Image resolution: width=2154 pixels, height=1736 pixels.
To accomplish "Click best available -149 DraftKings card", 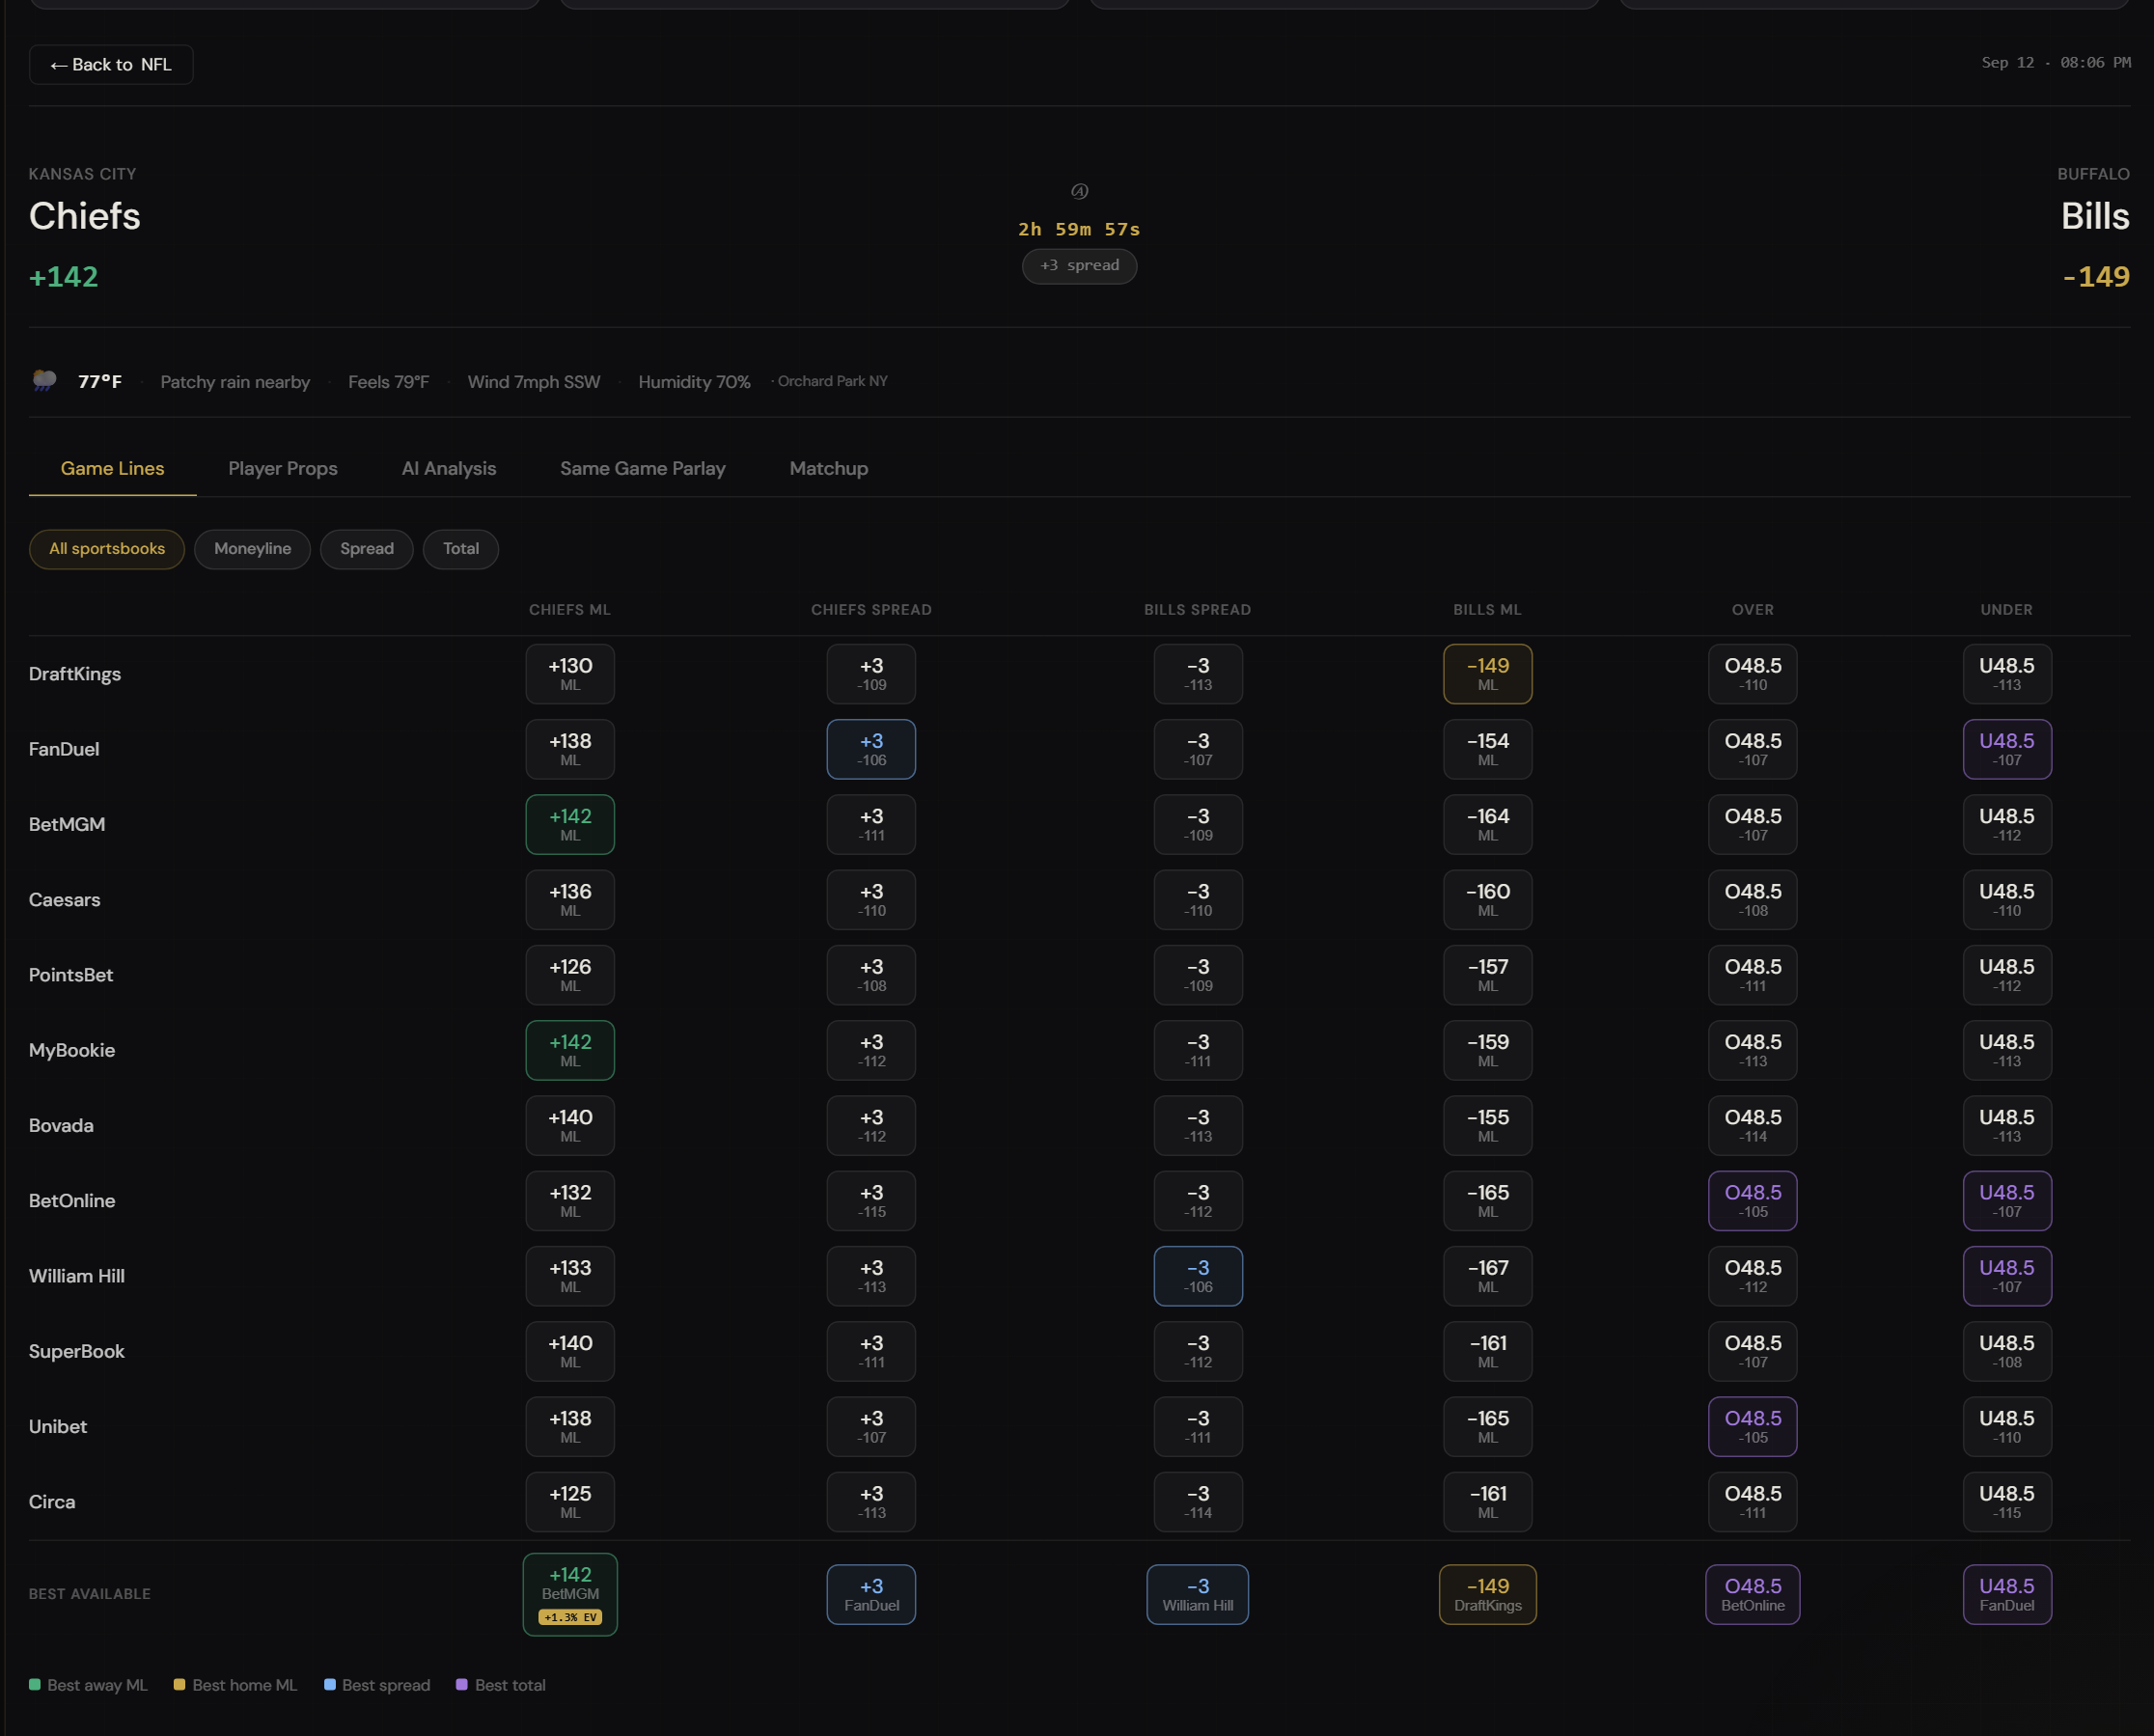I will pyautogui.click(x=1488, y=1595).
